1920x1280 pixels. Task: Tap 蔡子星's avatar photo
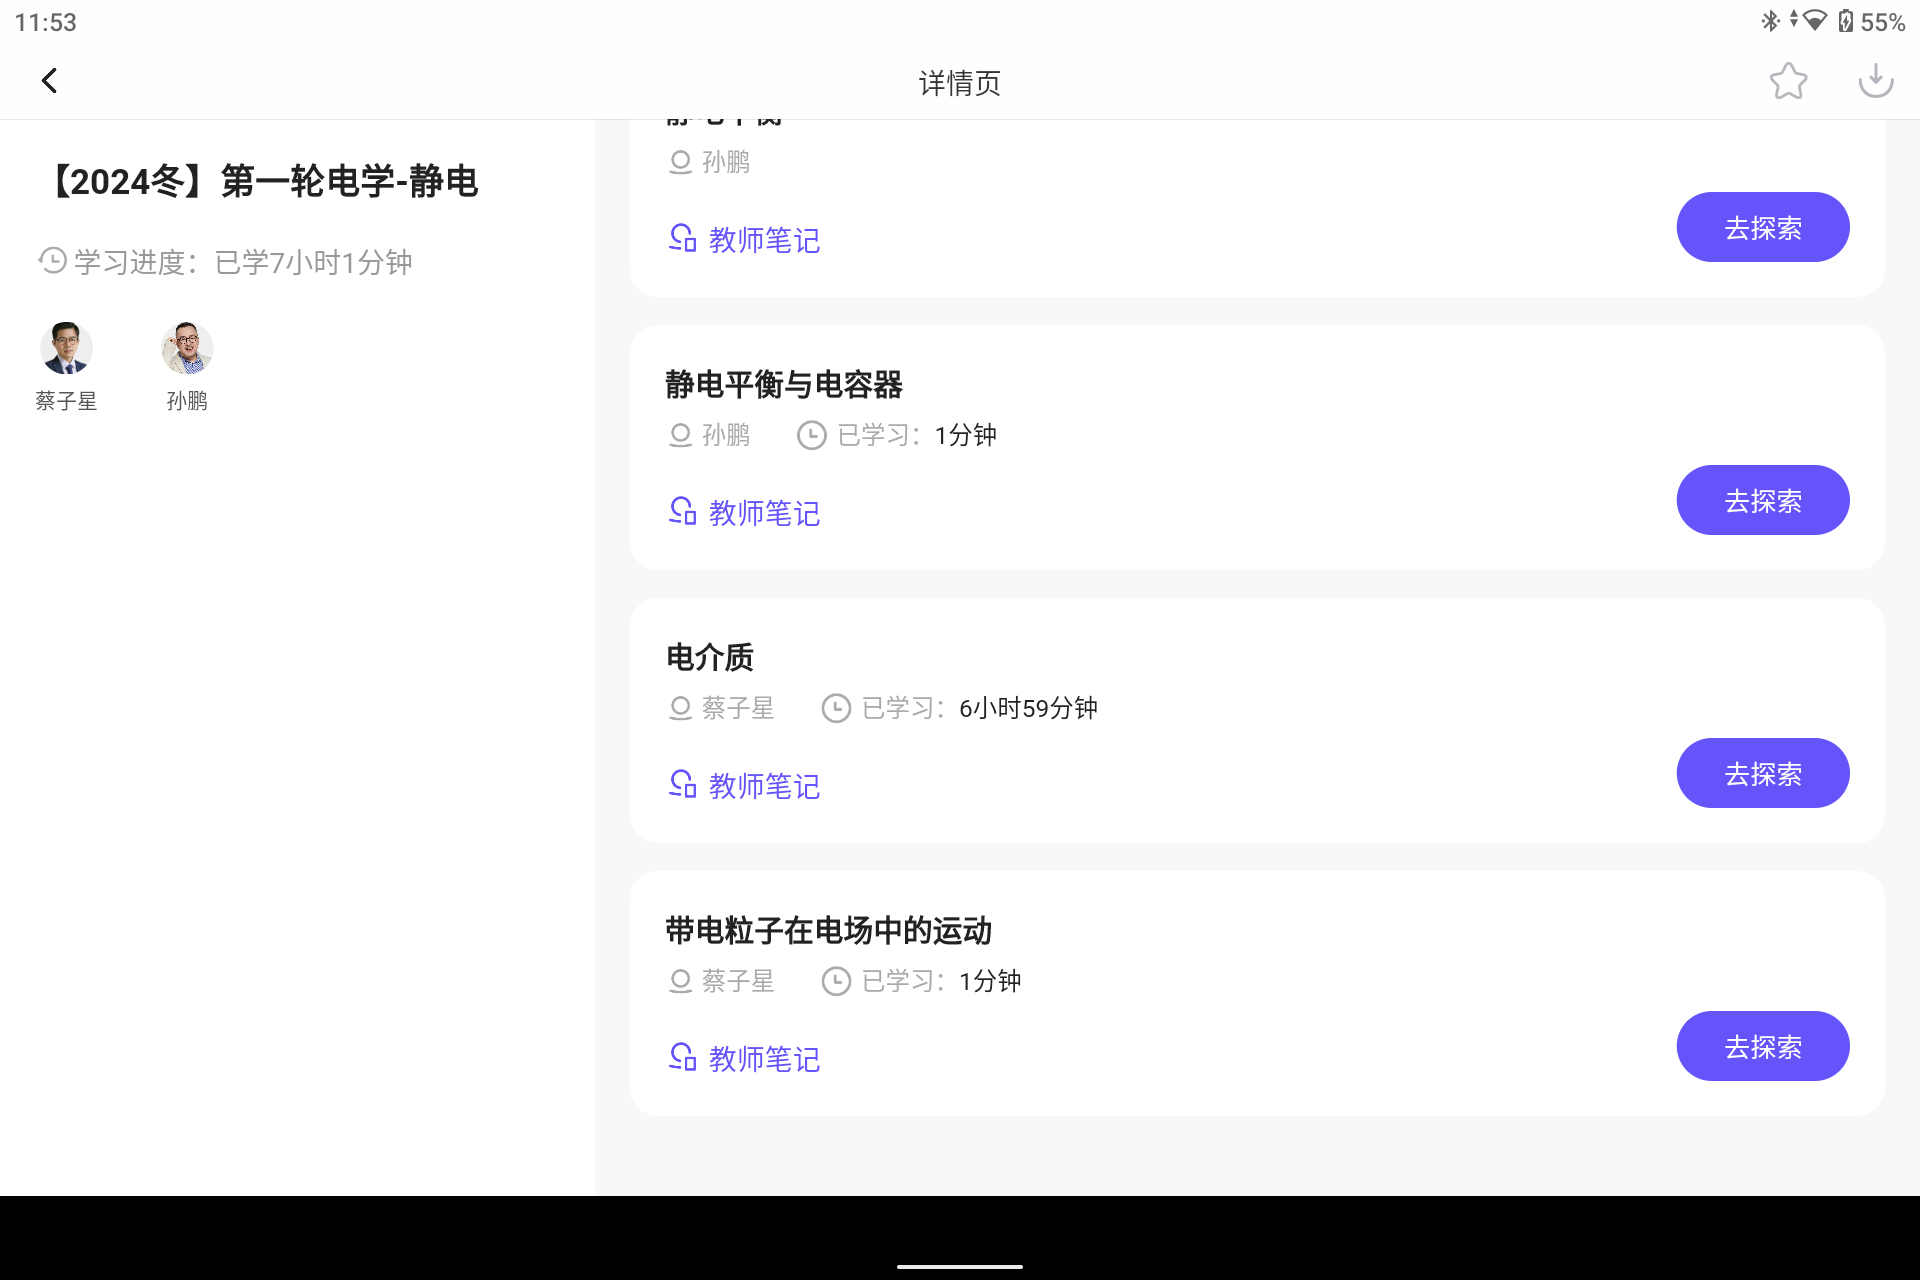coord(65,349)
